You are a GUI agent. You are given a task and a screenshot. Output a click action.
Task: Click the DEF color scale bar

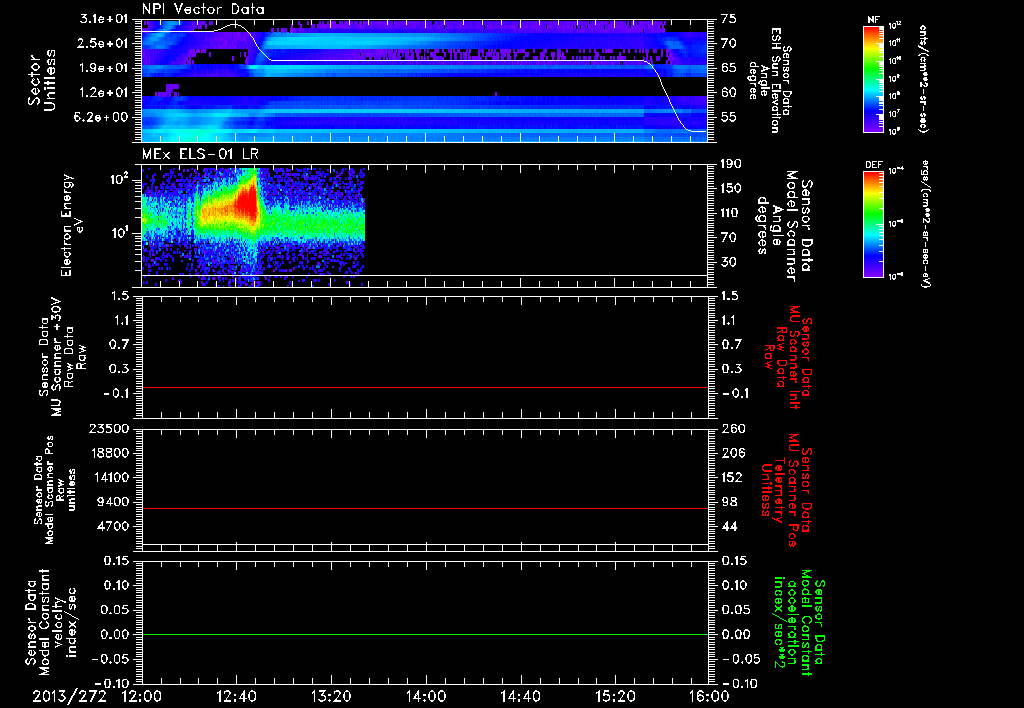[x=873, y=224]
